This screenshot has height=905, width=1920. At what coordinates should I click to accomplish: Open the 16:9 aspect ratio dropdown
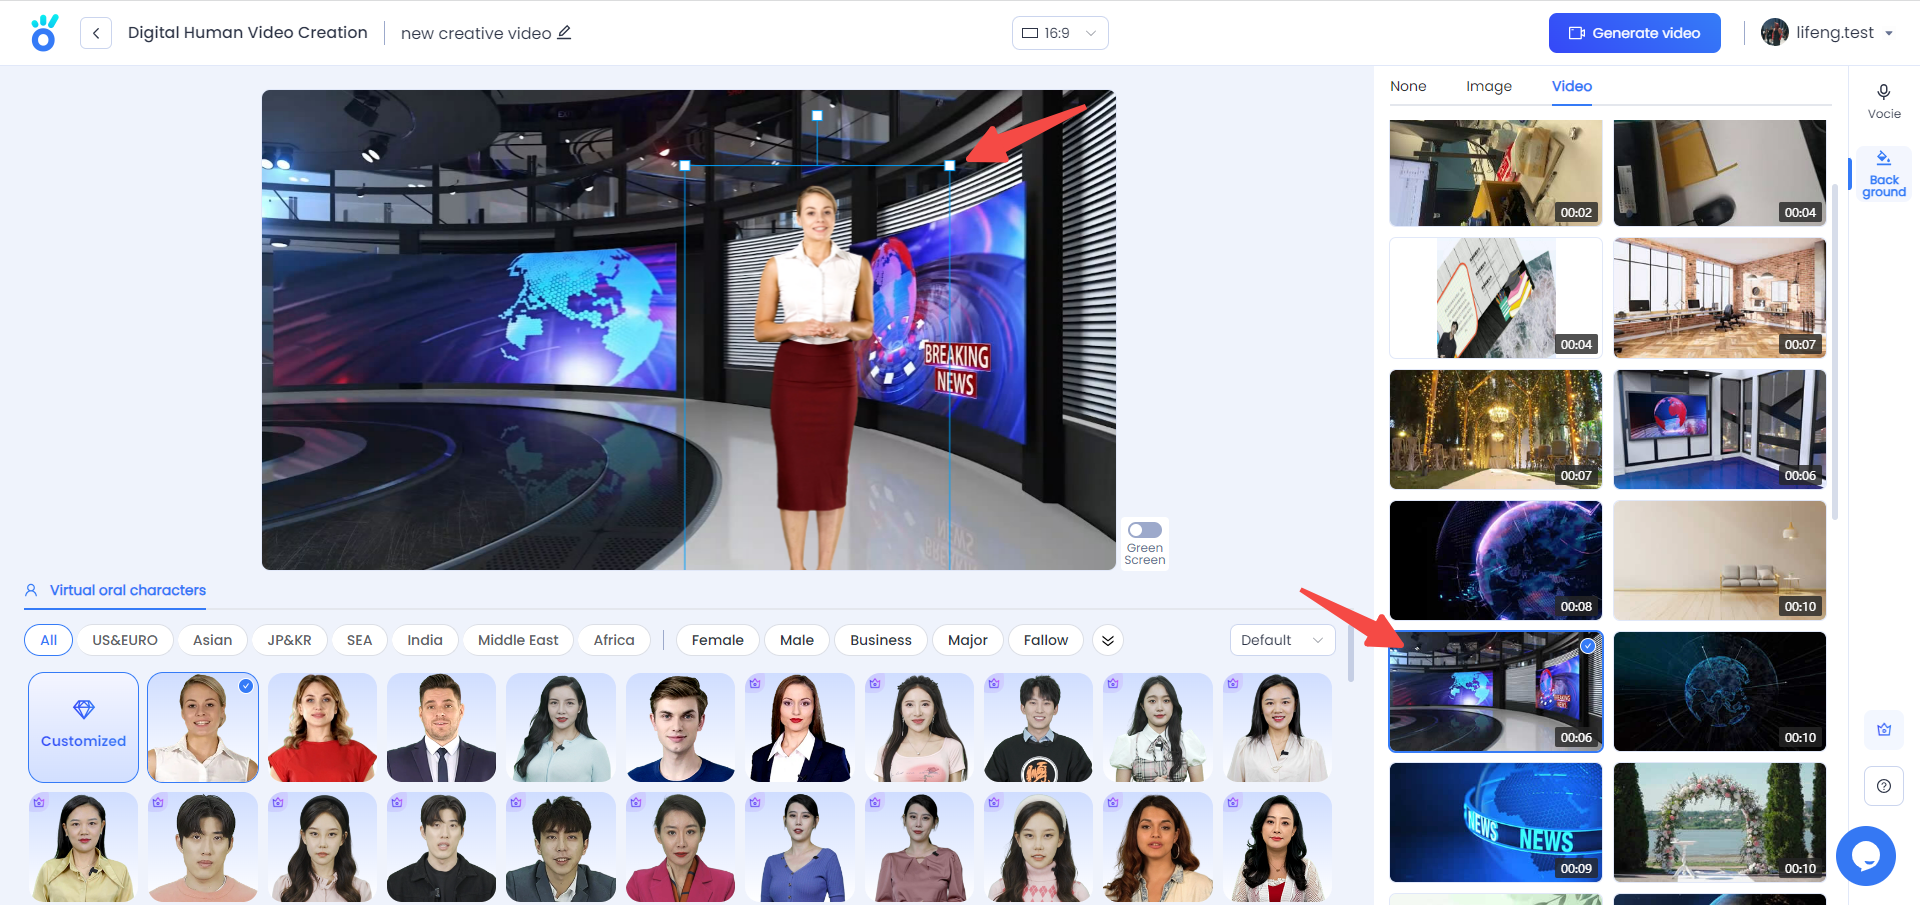pyautogui.click(x=1060, y=33)
